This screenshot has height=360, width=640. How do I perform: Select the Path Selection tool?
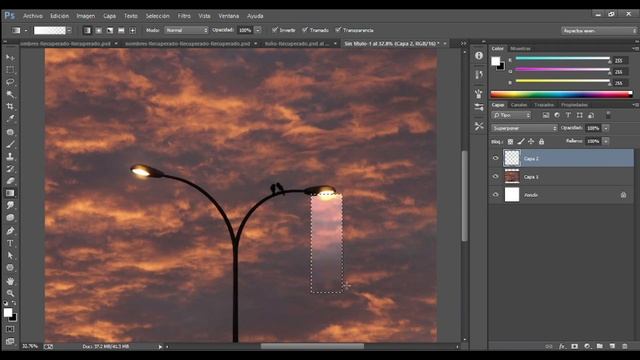point(10,256)
